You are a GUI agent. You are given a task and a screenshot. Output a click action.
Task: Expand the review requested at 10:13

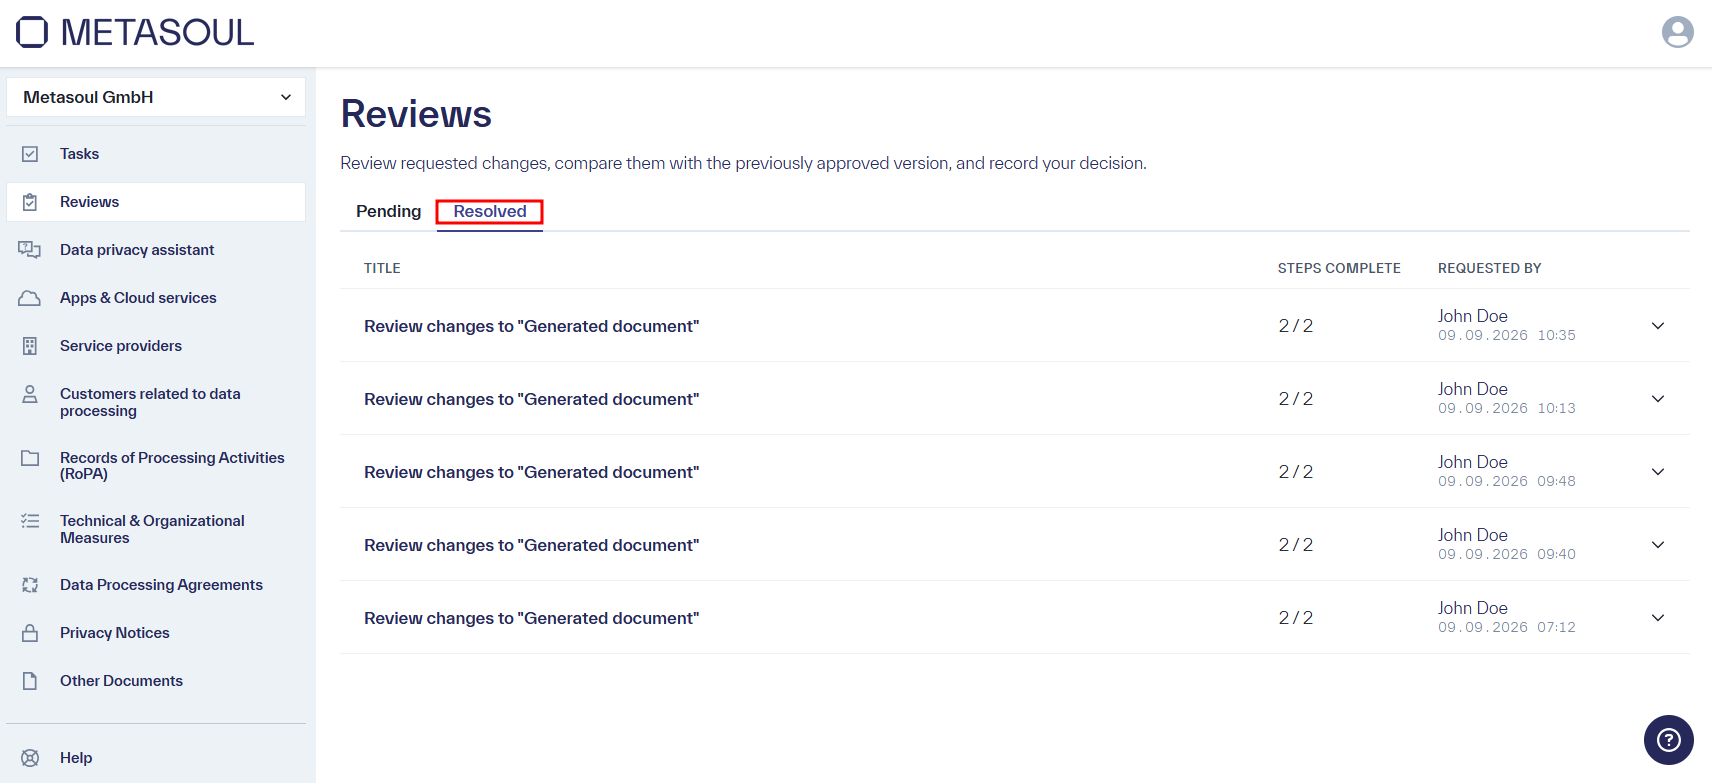pyautogui.click(x=1658, y=399)
